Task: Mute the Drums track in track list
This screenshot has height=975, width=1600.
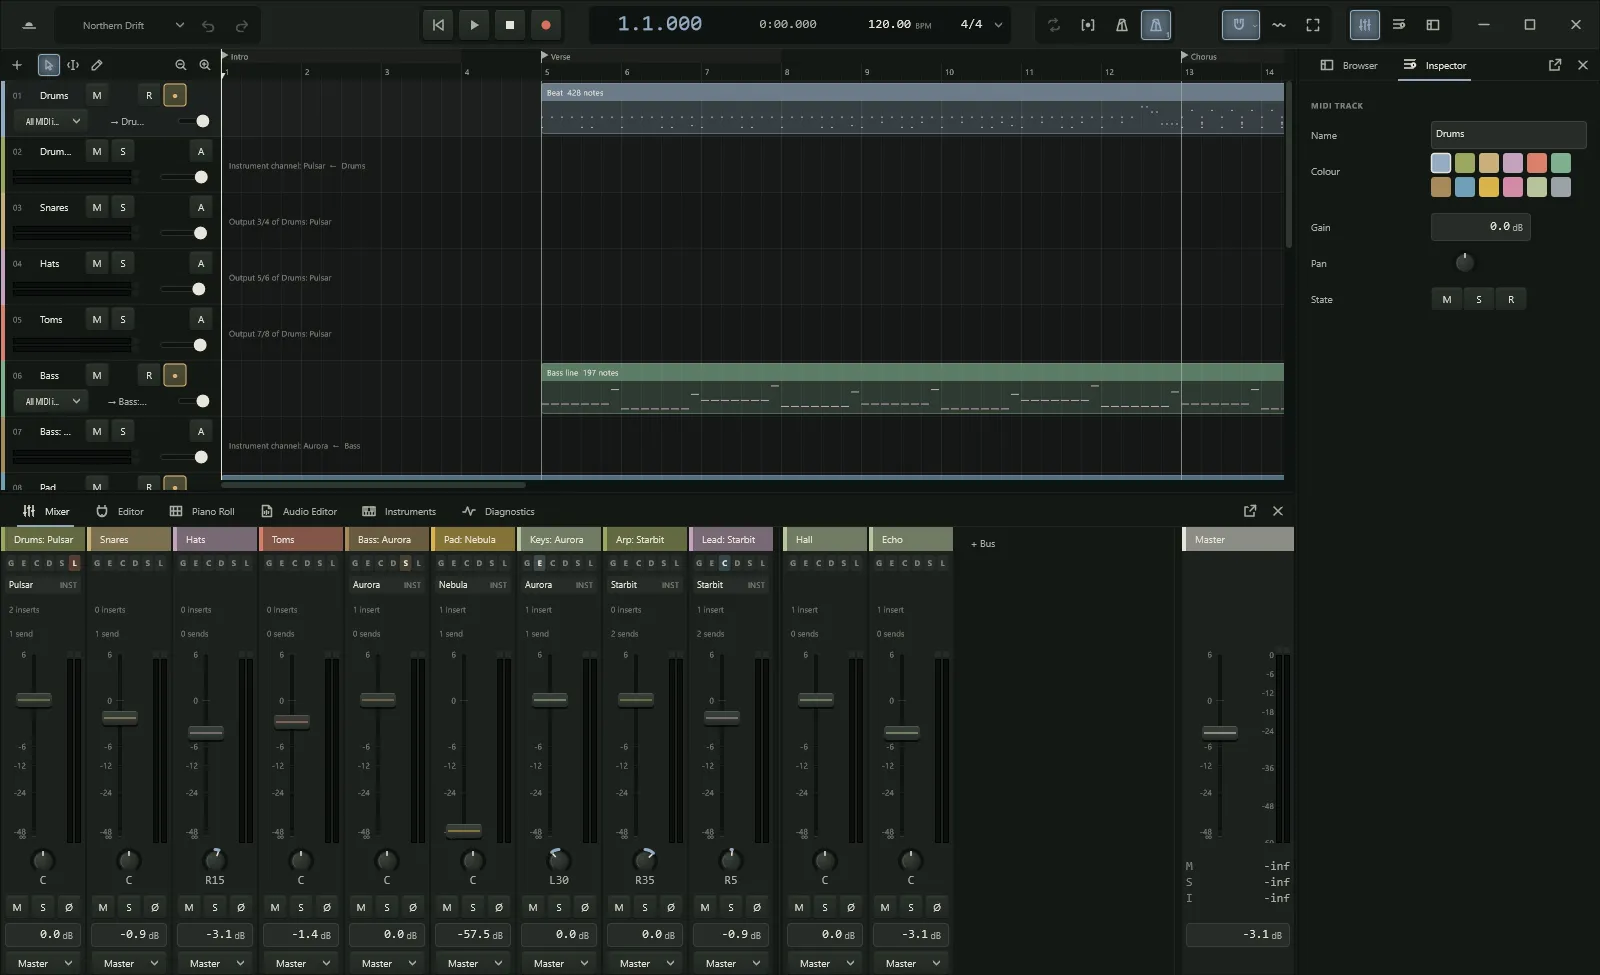Action: [97, 96]
